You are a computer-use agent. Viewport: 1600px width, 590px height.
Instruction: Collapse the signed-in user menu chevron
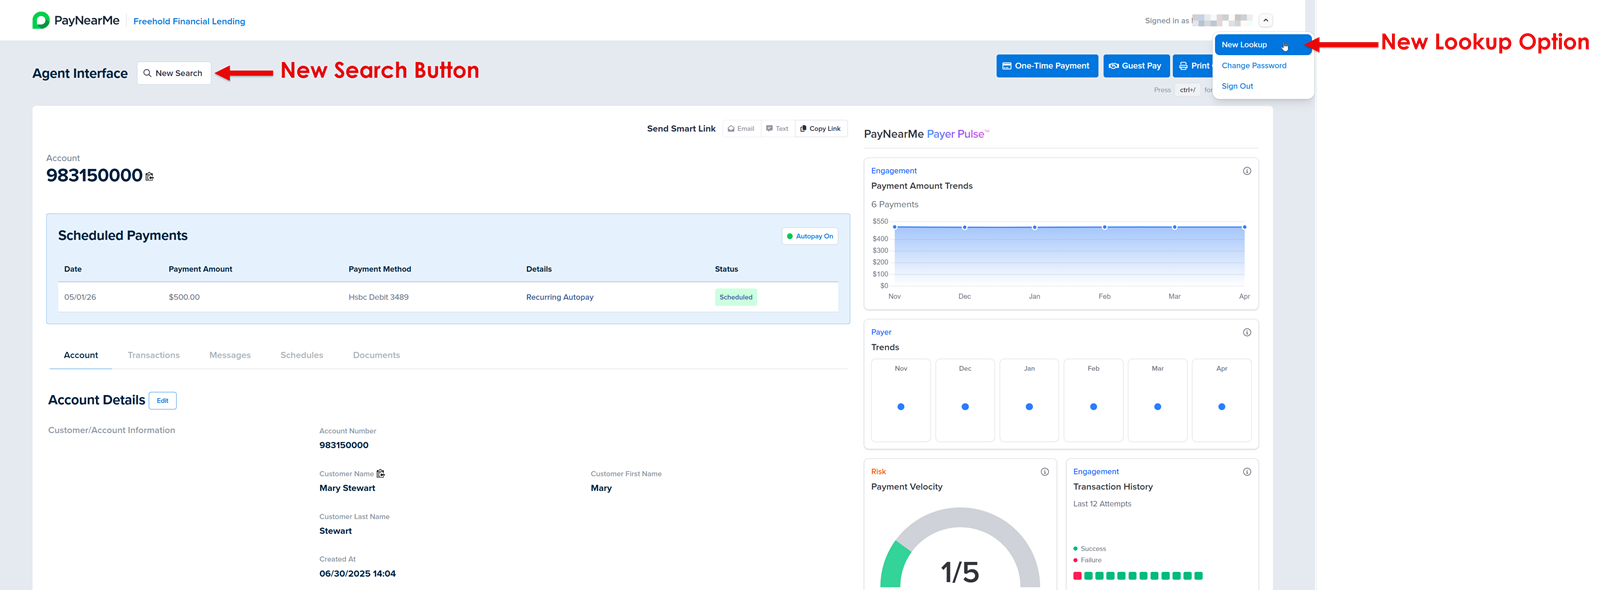pyautogui.click(x=1266, y=20)
